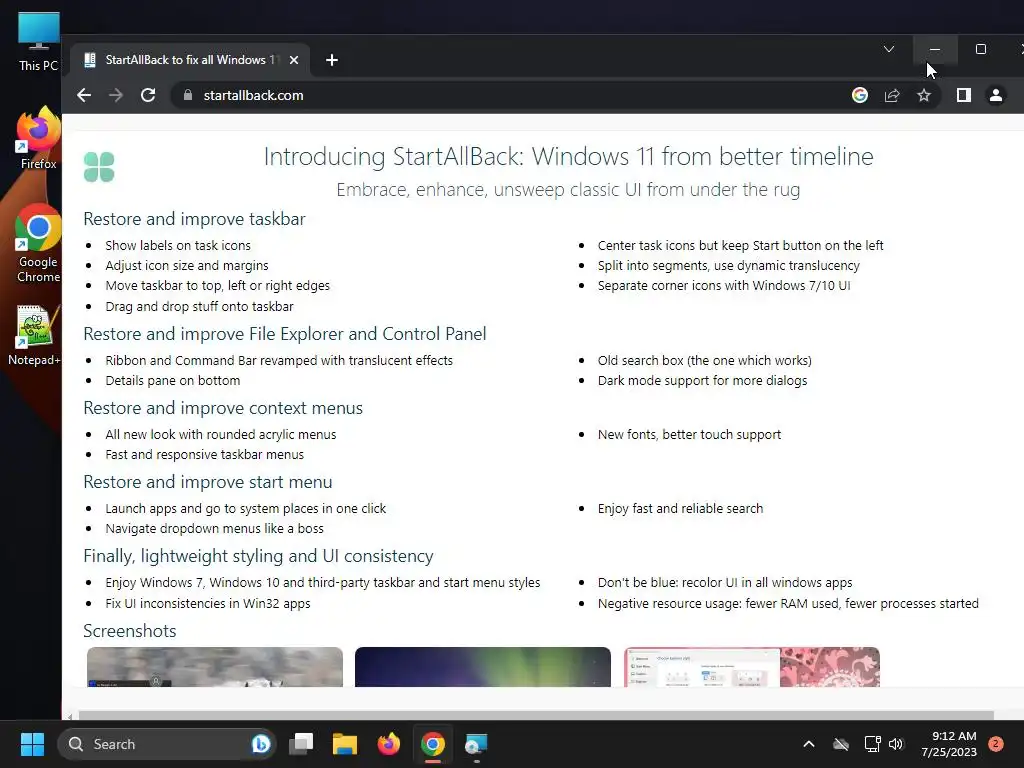Viewport: 1024px width, 768px height.
Task: Launch Firefox from the taskbar
Action: tap(389, 744)
